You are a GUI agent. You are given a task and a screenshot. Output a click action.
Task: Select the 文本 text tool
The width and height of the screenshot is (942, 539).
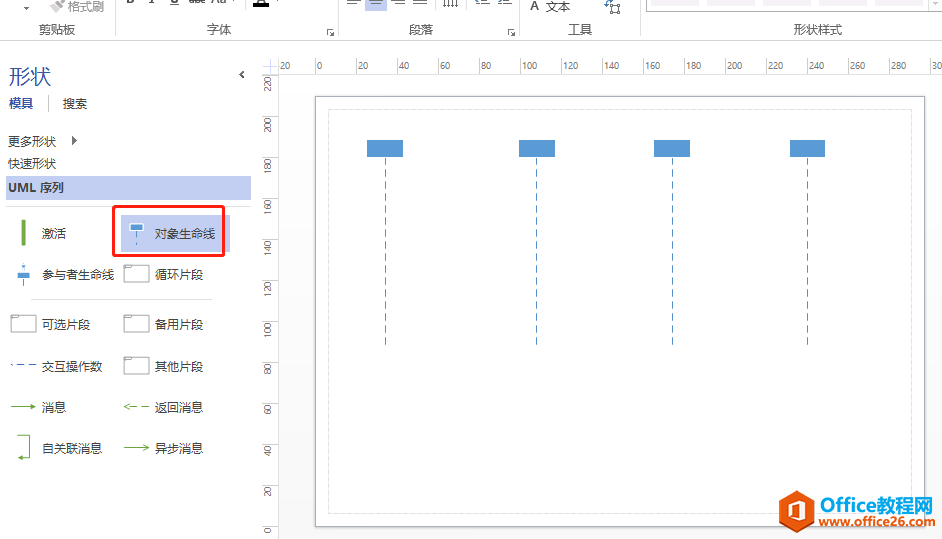[550, 7]
